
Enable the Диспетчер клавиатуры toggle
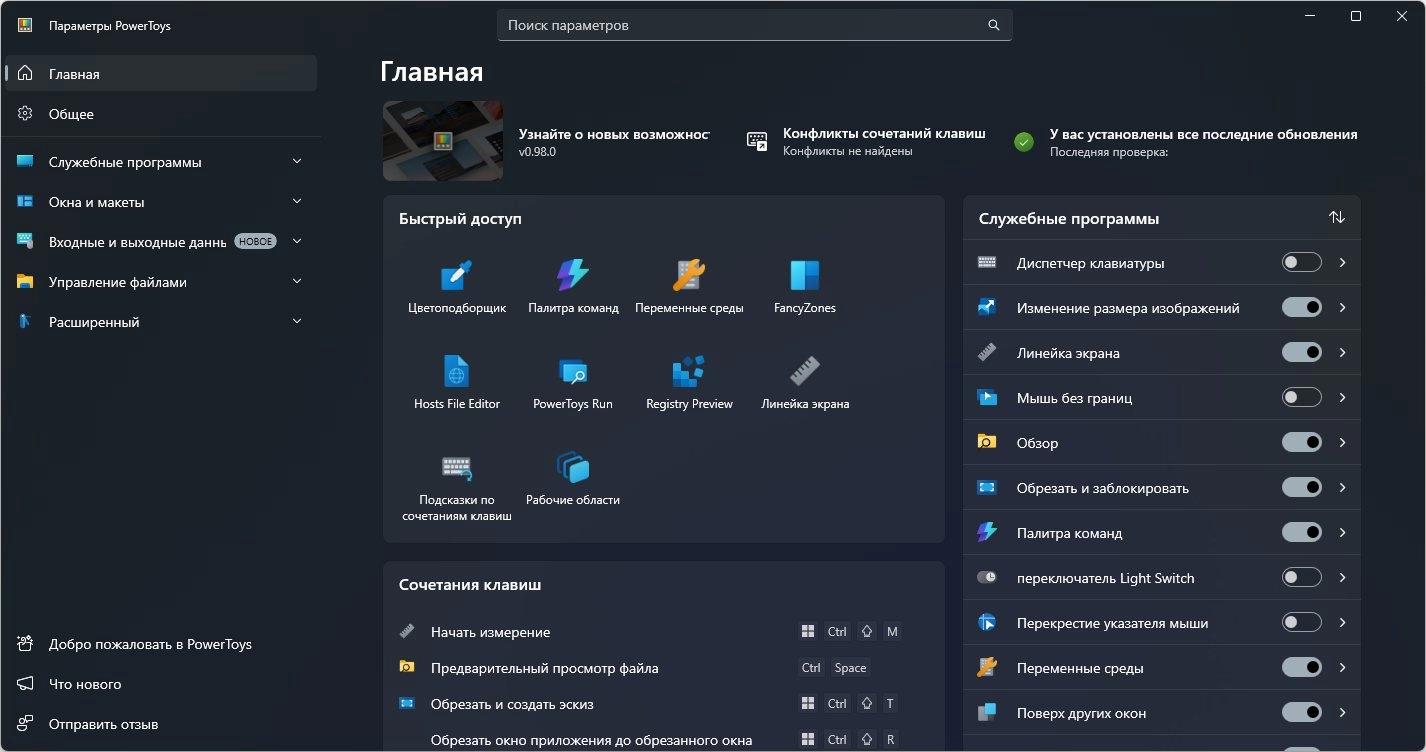[1302, 263]
